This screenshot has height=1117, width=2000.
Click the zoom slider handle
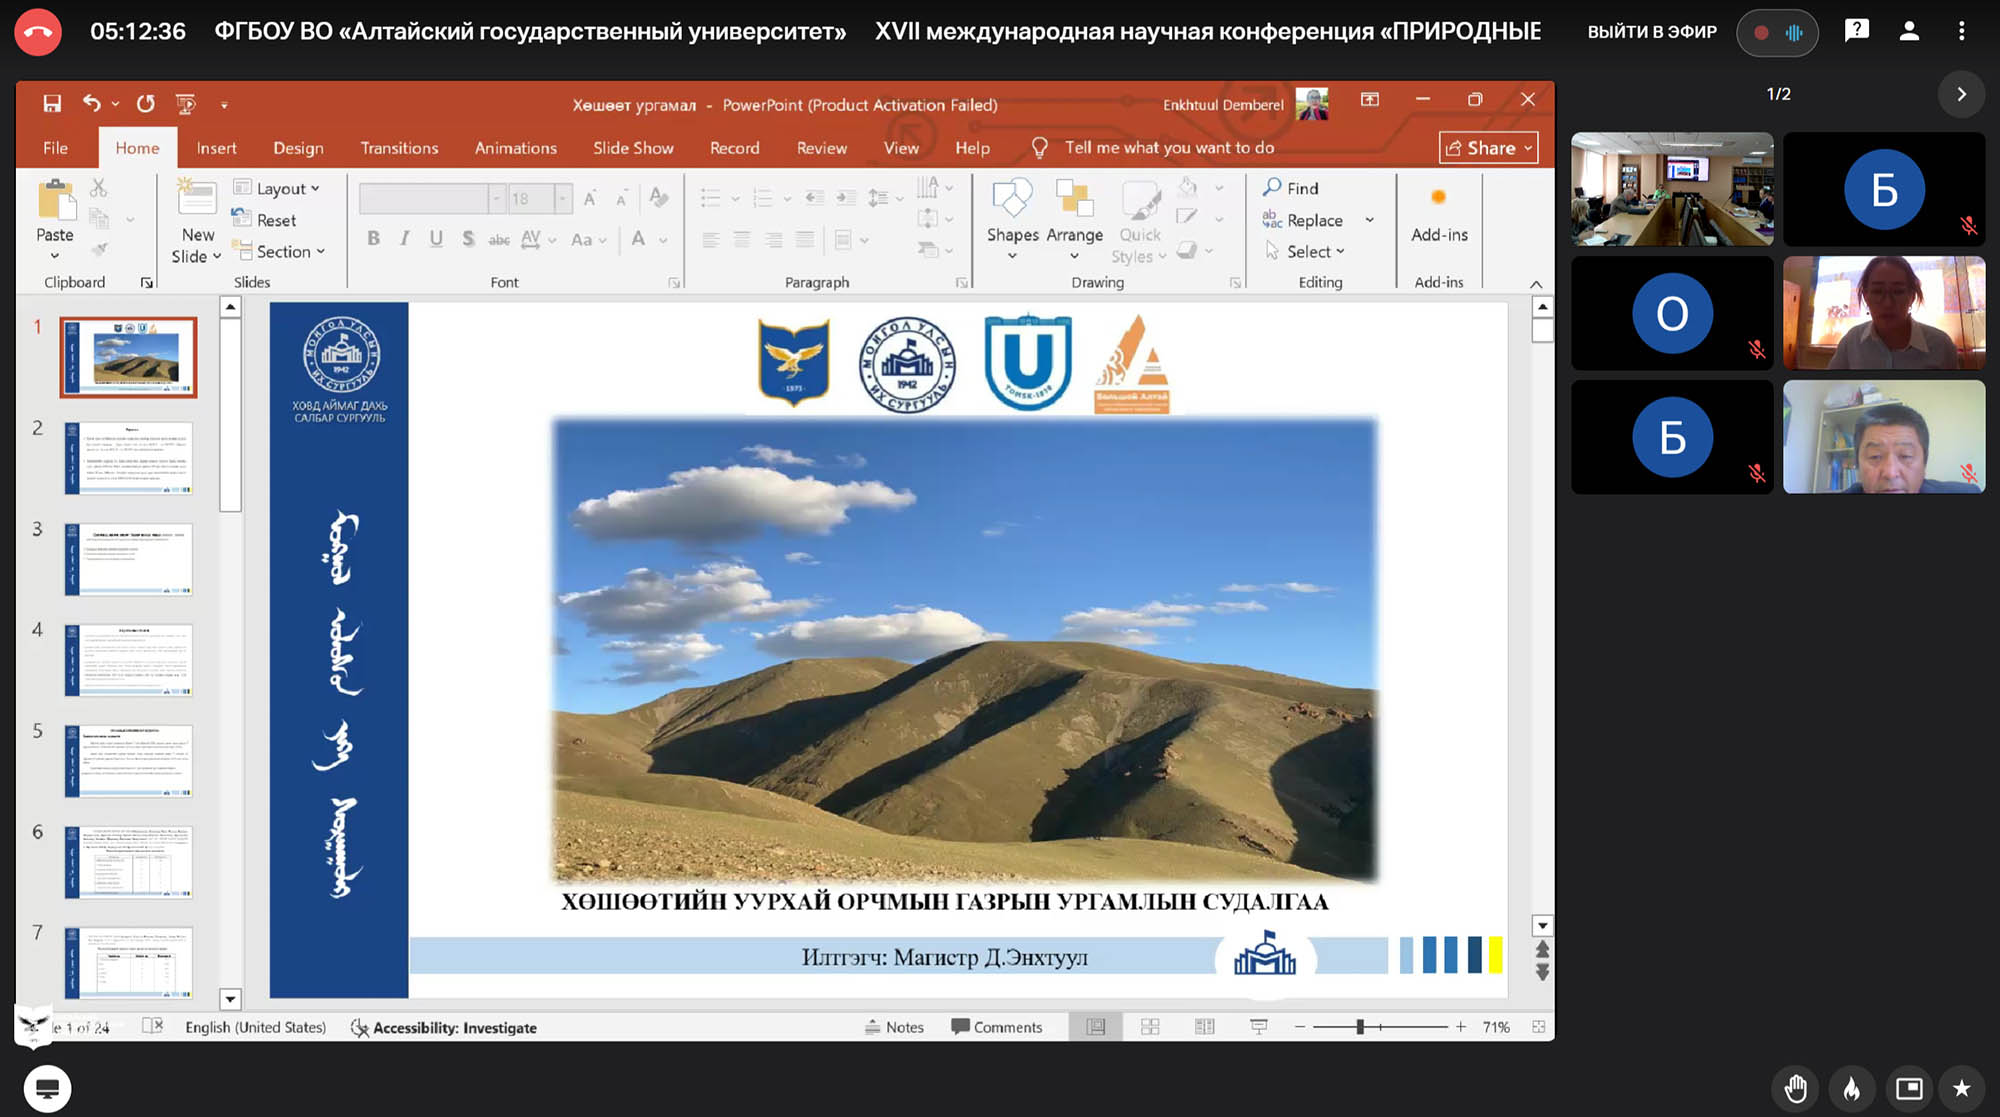click(x=1360, y=1027)
